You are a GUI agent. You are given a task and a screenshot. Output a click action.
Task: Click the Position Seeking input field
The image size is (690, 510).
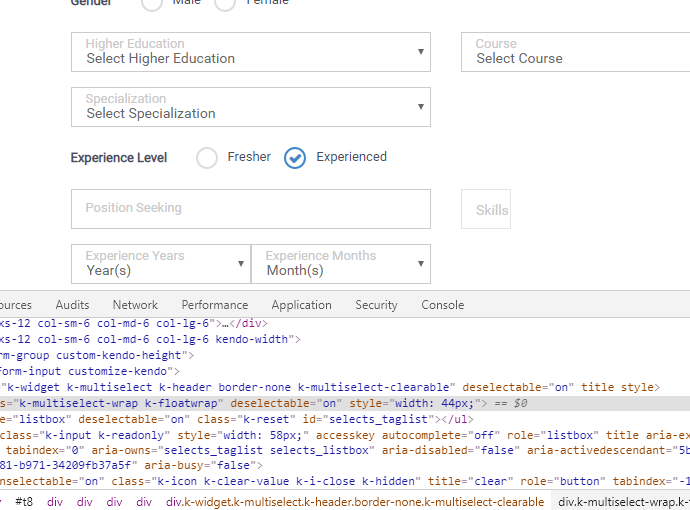tap(250, 209)
